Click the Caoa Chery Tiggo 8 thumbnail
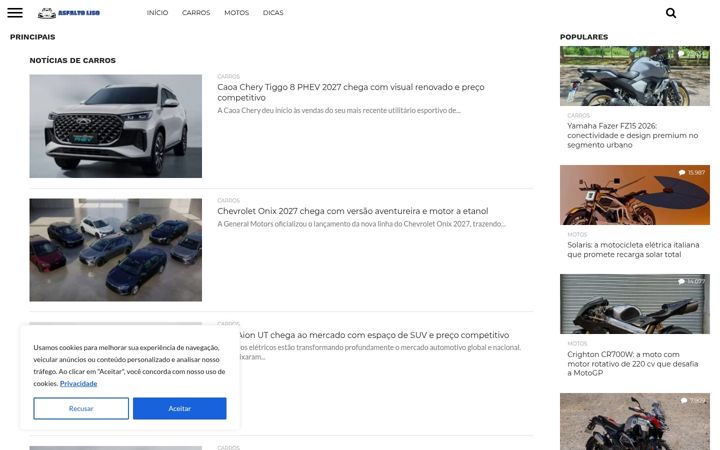 116,126
